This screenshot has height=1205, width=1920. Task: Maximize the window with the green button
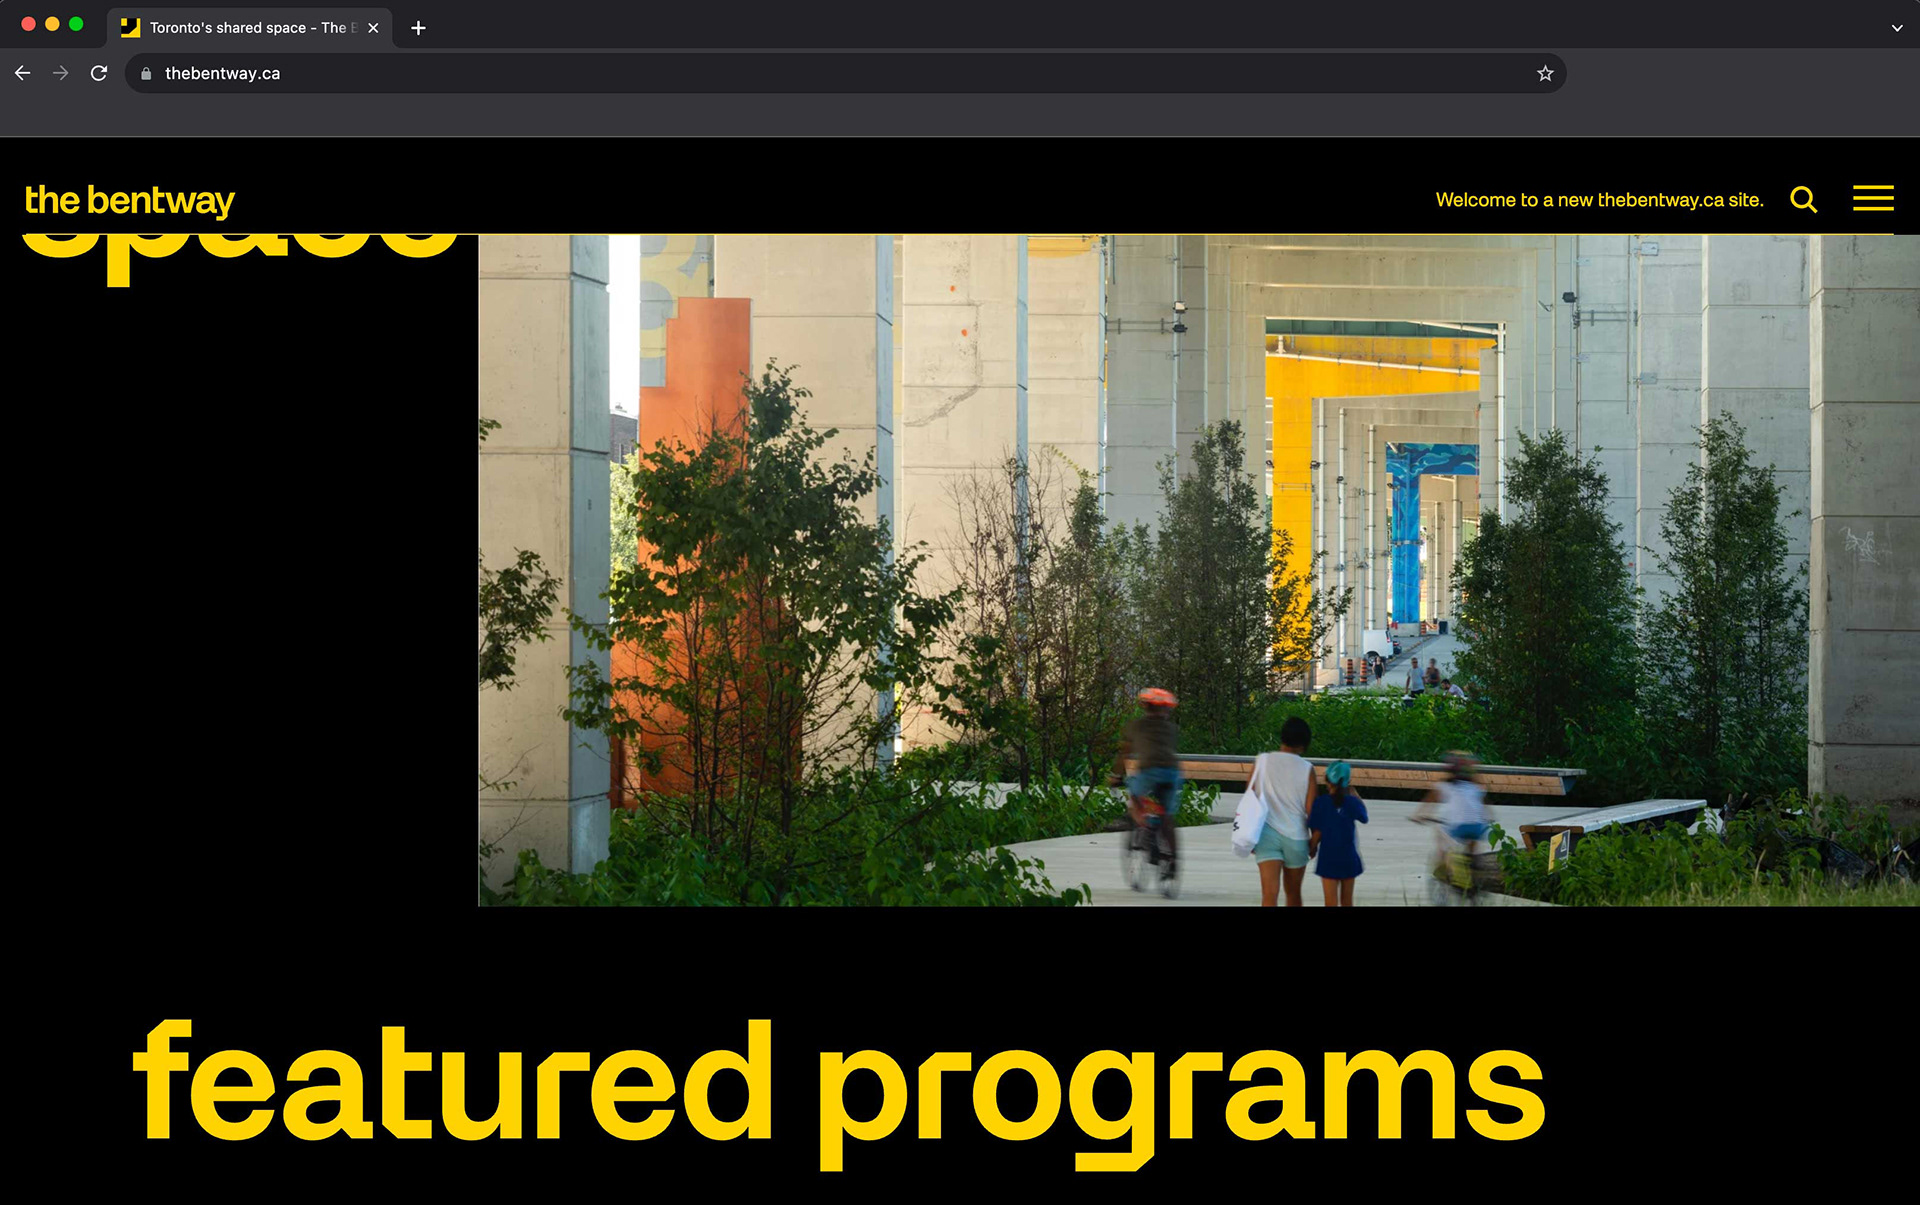pos(76,24)
